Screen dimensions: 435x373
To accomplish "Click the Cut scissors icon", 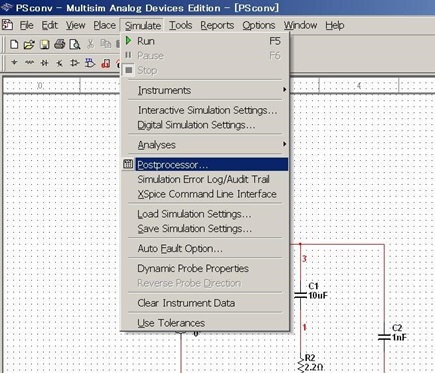I will tap(90, 44).
